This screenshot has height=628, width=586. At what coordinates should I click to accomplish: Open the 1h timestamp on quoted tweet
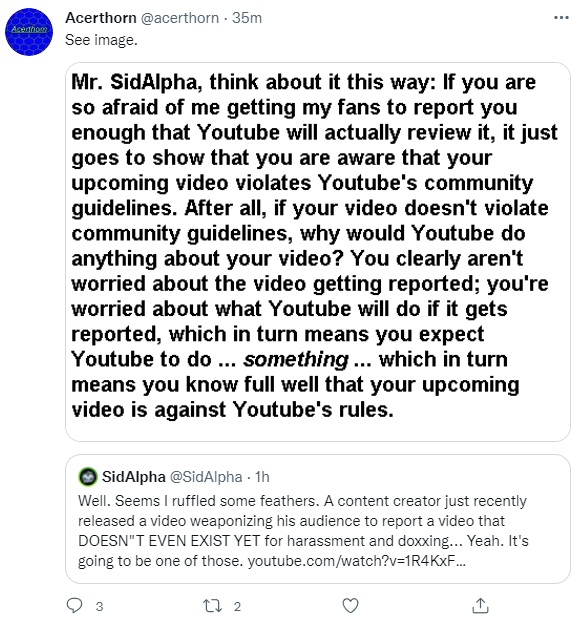tap(262, 477)
